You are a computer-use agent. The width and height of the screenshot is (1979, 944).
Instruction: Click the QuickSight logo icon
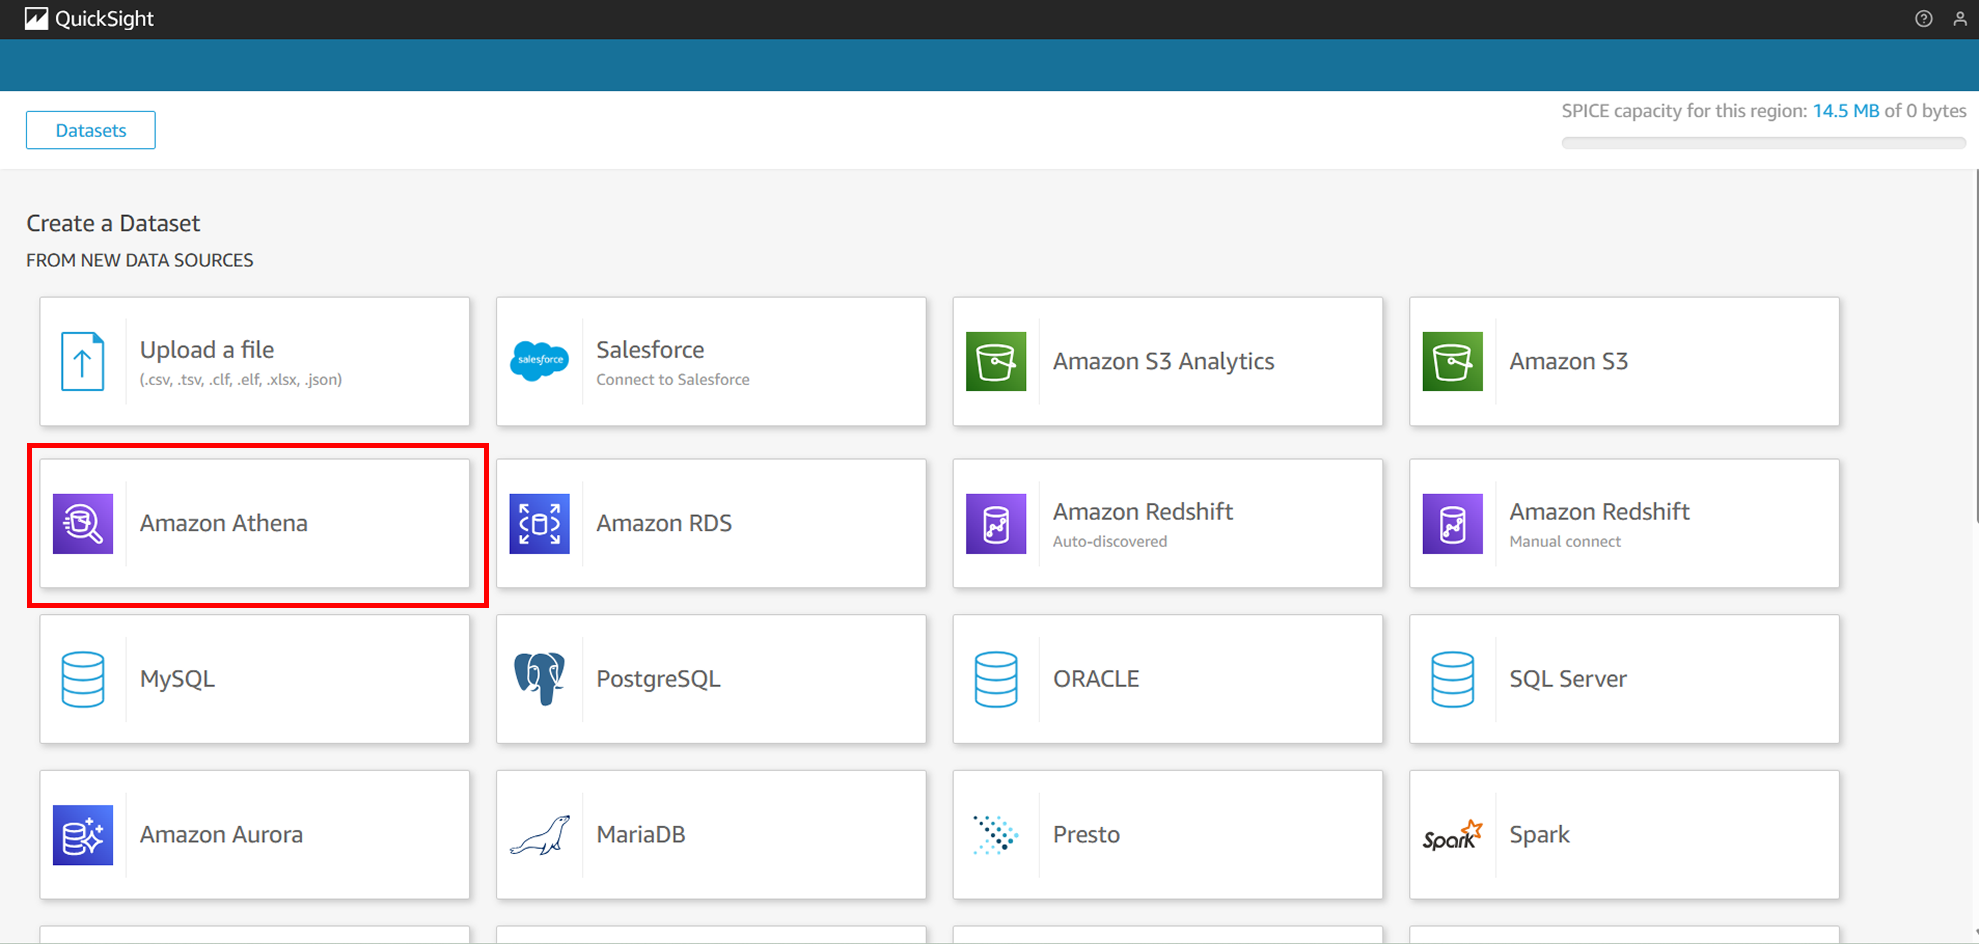pyautogui.click(x=36, y=19)
